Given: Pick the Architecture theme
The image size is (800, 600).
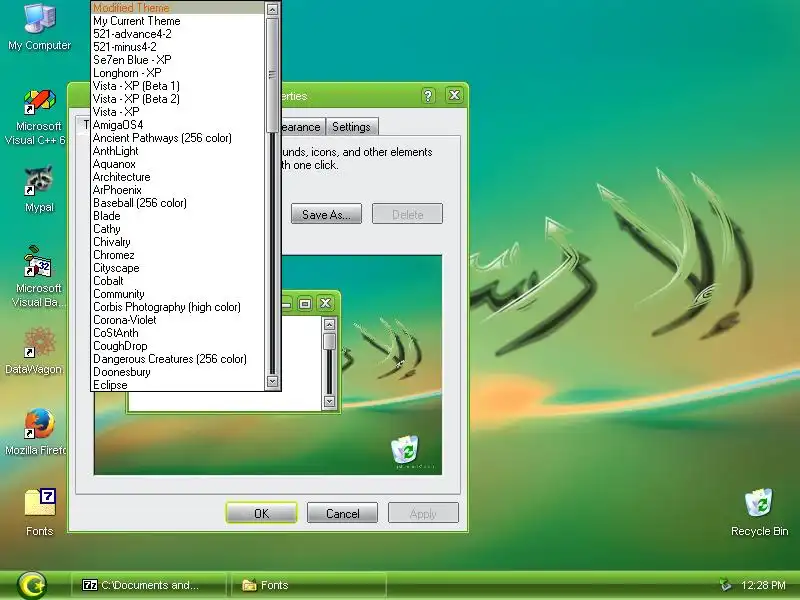Looking at the screenshot, I should pyautogui.click(x=178, y=177).
